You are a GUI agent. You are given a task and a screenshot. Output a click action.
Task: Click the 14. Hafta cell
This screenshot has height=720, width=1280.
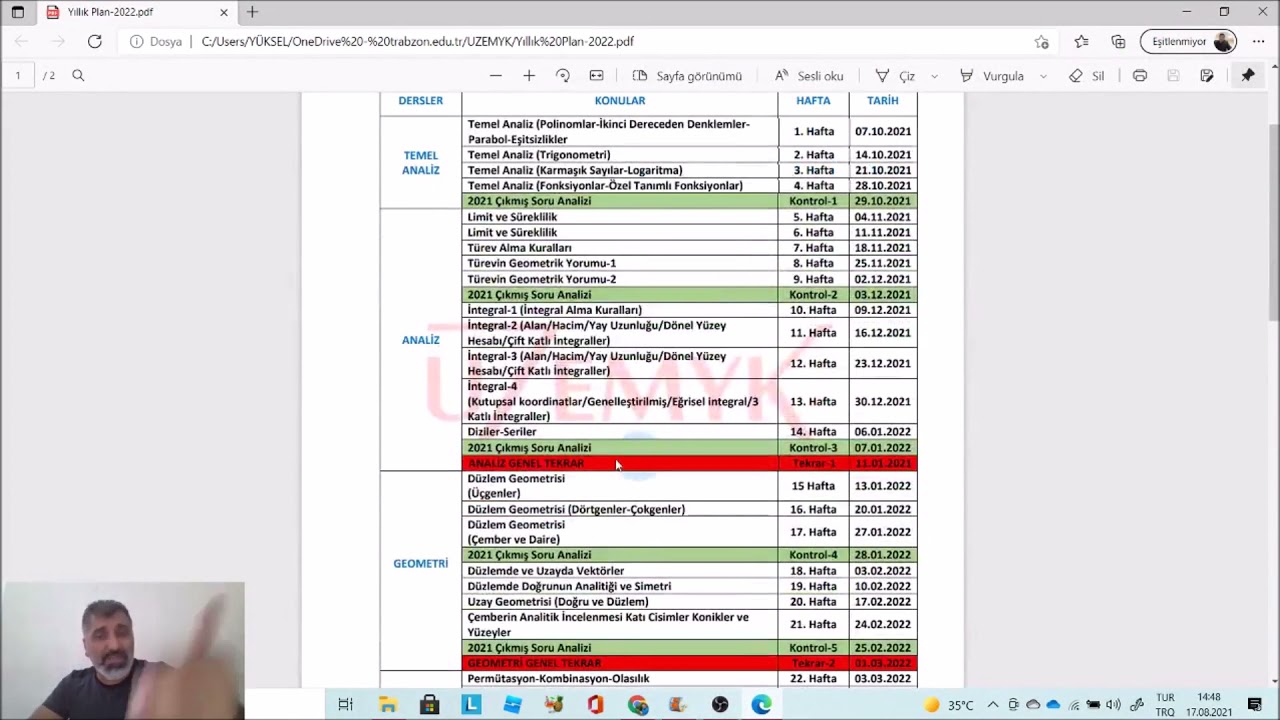[813, 432]
